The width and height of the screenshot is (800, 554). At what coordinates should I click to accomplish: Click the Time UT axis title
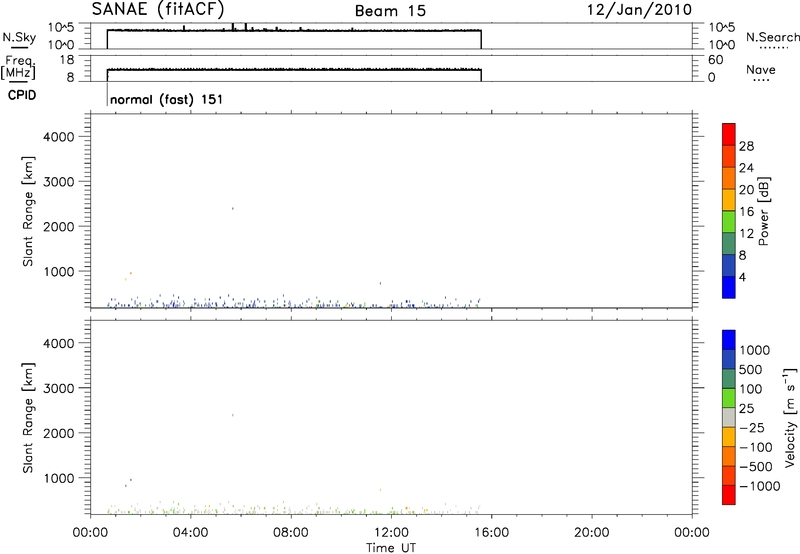pos(391,548)
